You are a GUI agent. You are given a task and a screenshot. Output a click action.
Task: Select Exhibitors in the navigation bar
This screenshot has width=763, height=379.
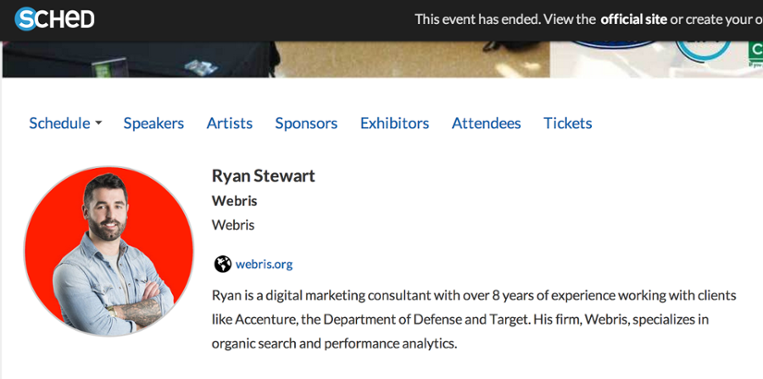click(395, 123)
